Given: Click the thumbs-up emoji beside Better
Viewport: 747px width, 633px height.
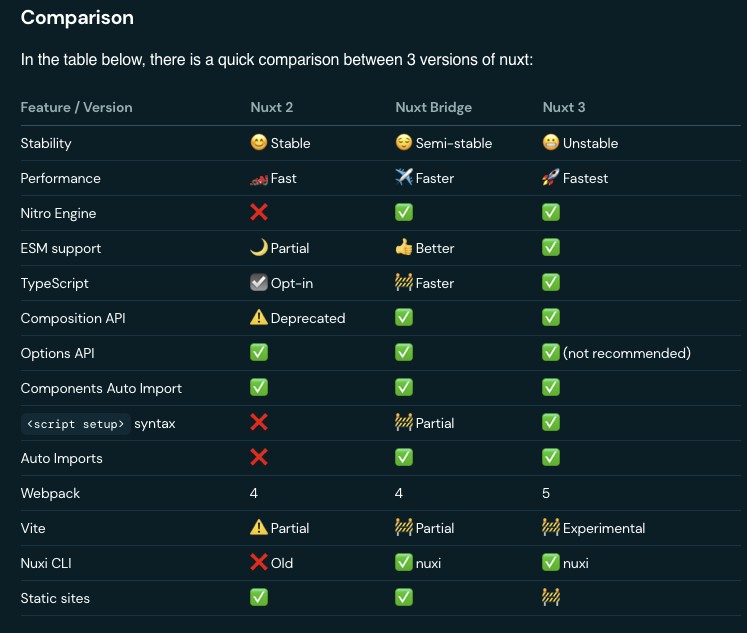Looking at the screenshot, I should click(x=404, y=248).
